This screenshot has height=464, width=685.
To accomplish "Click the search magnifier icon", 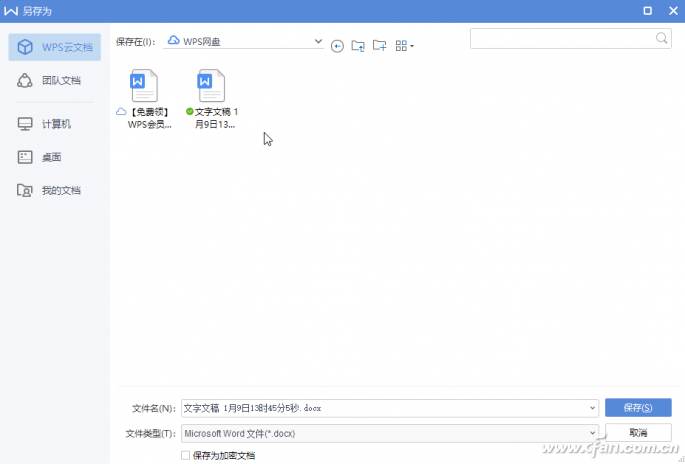I will point(661,38).
